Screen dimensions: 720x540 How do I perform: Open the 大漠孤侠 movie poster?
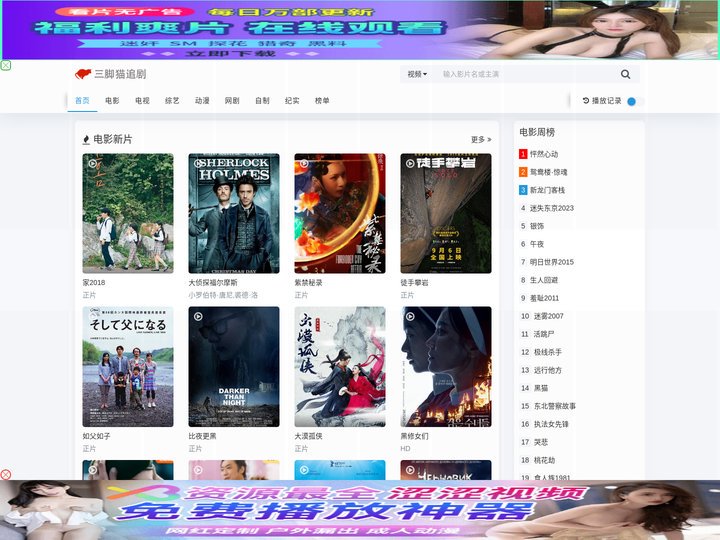(x=340, y=367)
